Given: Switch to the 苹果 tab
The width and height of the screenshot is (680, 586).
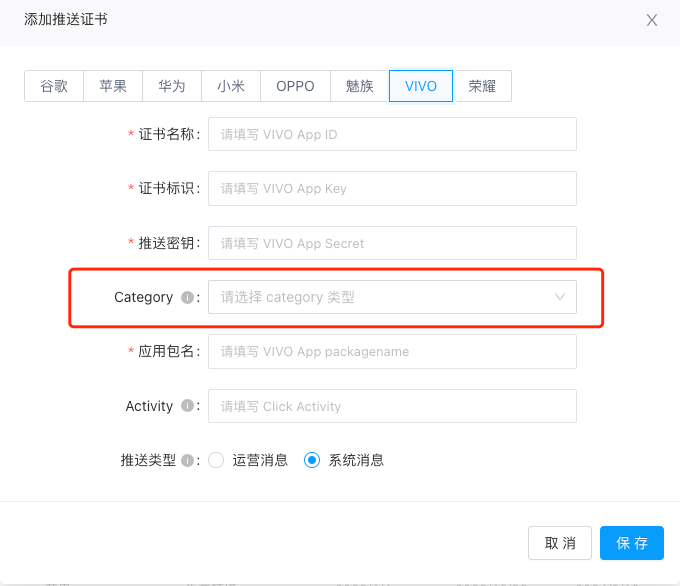Looking at the screenshot, I should click(113, 86).
